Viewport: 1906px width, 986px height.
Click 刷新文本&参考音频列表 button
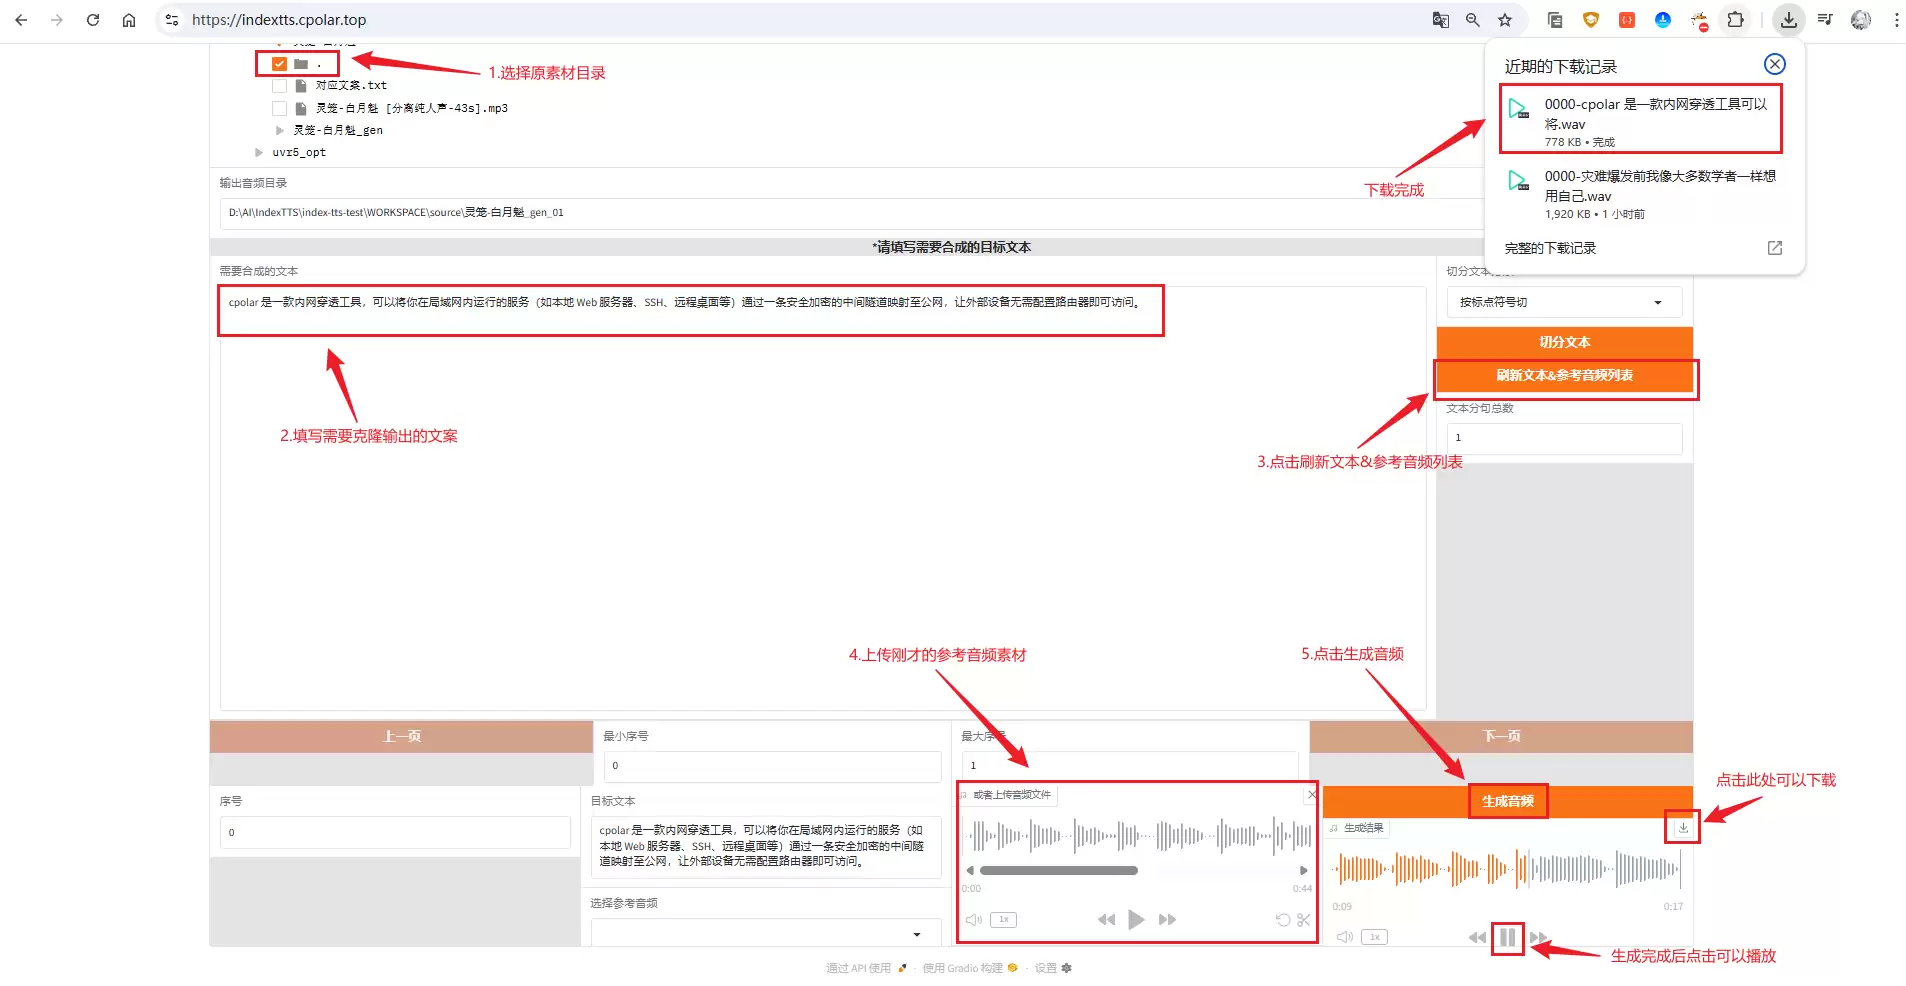click(1564, 376)
